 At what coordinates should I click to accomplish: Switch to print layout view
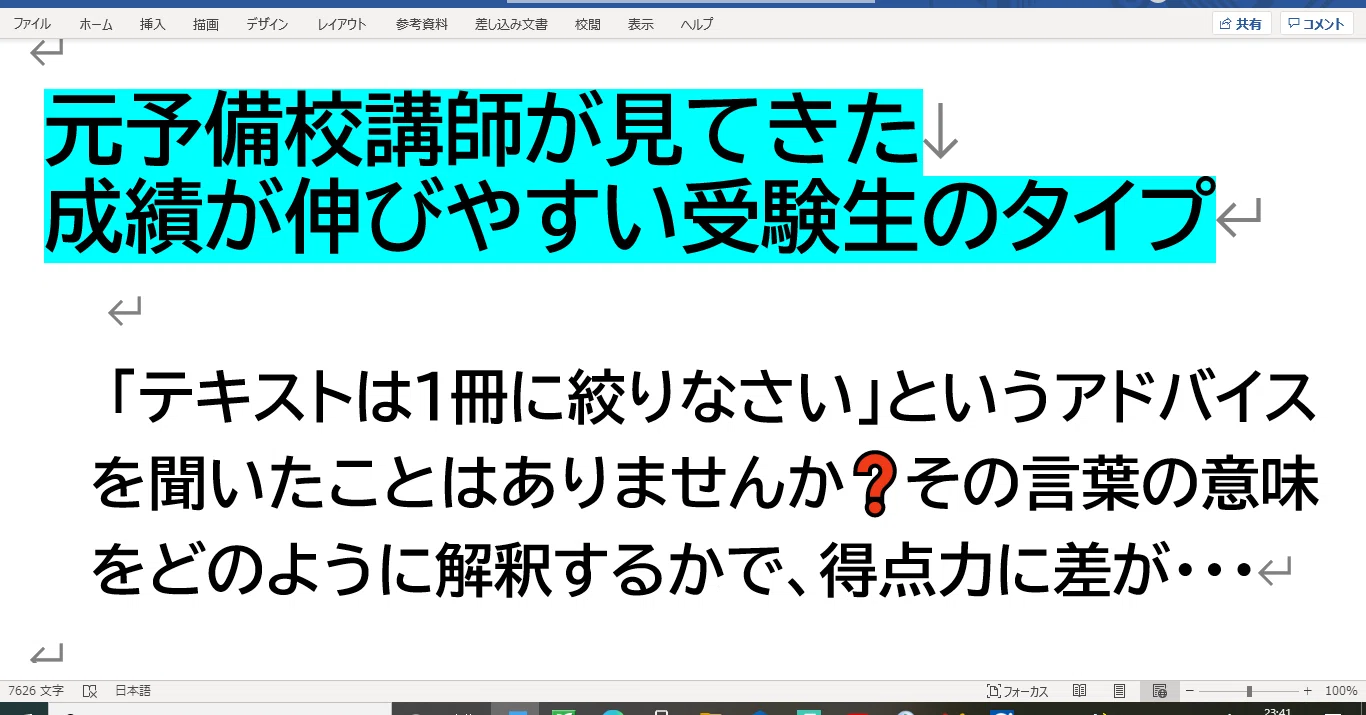point(1120,691)
